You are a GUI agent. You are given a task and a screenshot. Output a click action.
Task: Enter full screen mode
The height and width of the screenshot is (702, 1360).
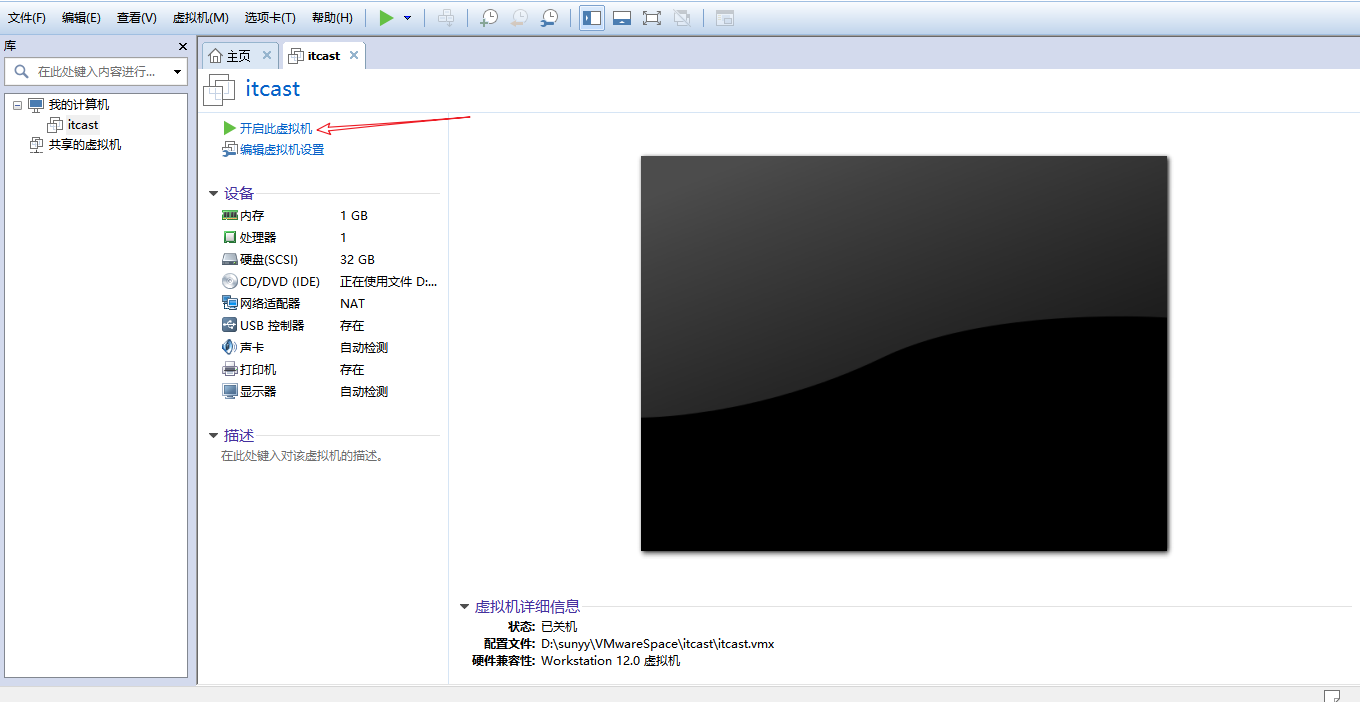(652, 18)
